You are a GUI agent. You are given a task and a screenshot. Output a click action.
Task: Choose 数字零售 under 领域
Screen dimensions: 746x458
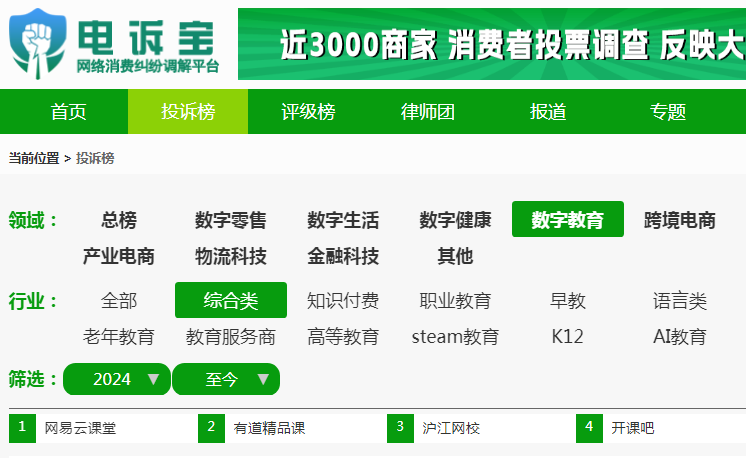(231, 220)
